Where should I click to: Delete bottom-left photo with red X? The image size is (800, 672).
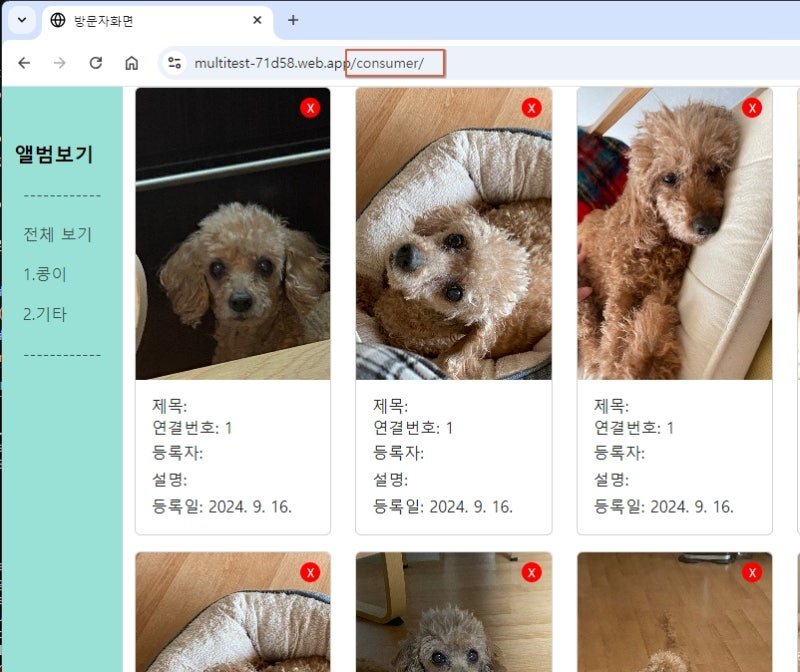(x=310, y=573)
